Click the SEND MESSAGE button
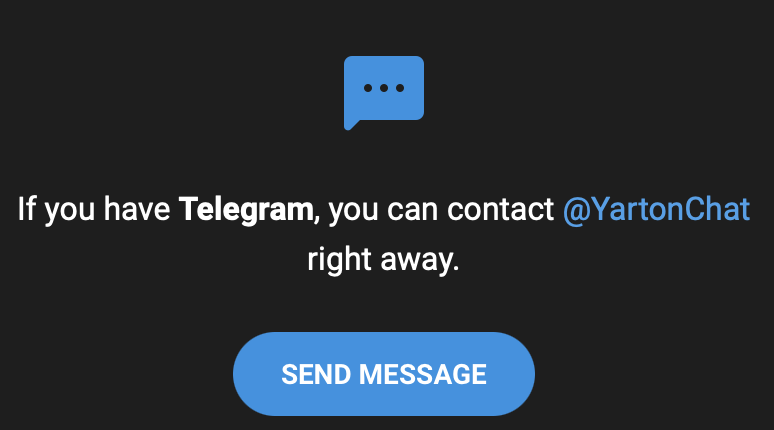 click(384, 374)
